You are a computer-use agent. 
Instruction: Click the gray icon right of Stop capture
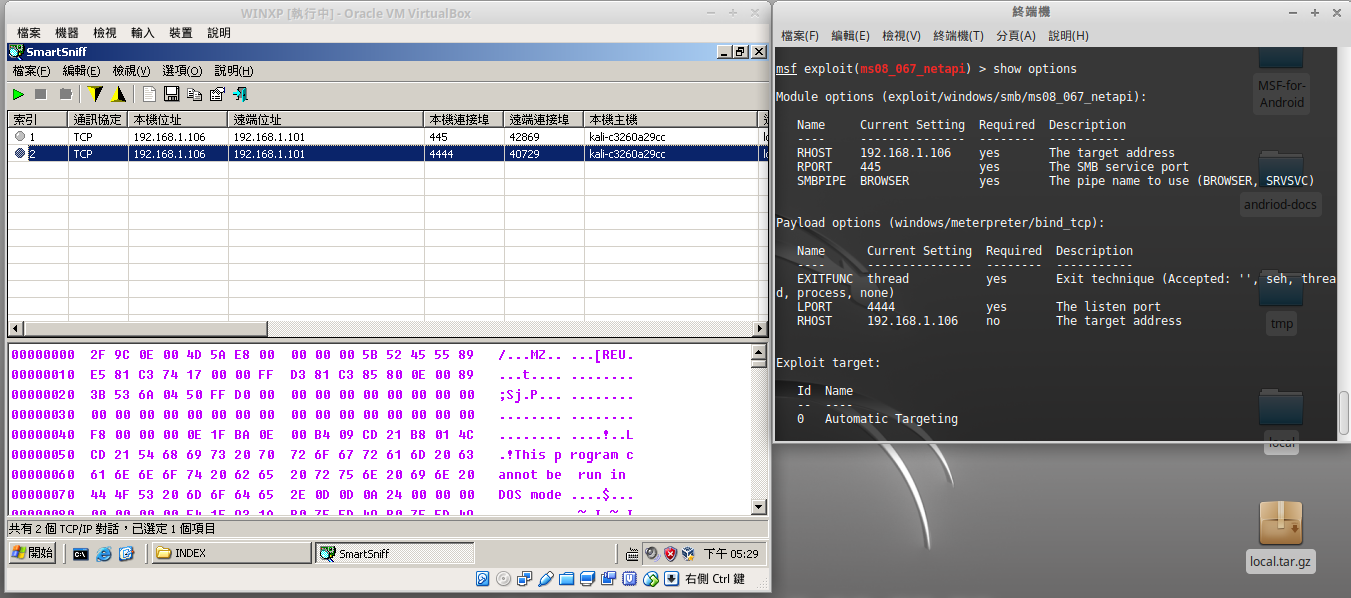point(65,94)
